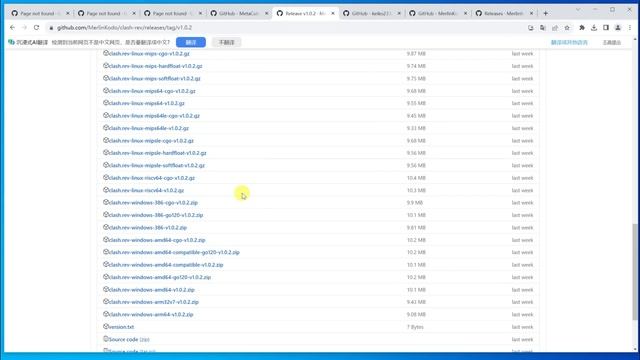640x360 pixels.
Task: Download clash.rev-windows-amd64-go120-v1.0.2.zip
Action: (160, 277)
